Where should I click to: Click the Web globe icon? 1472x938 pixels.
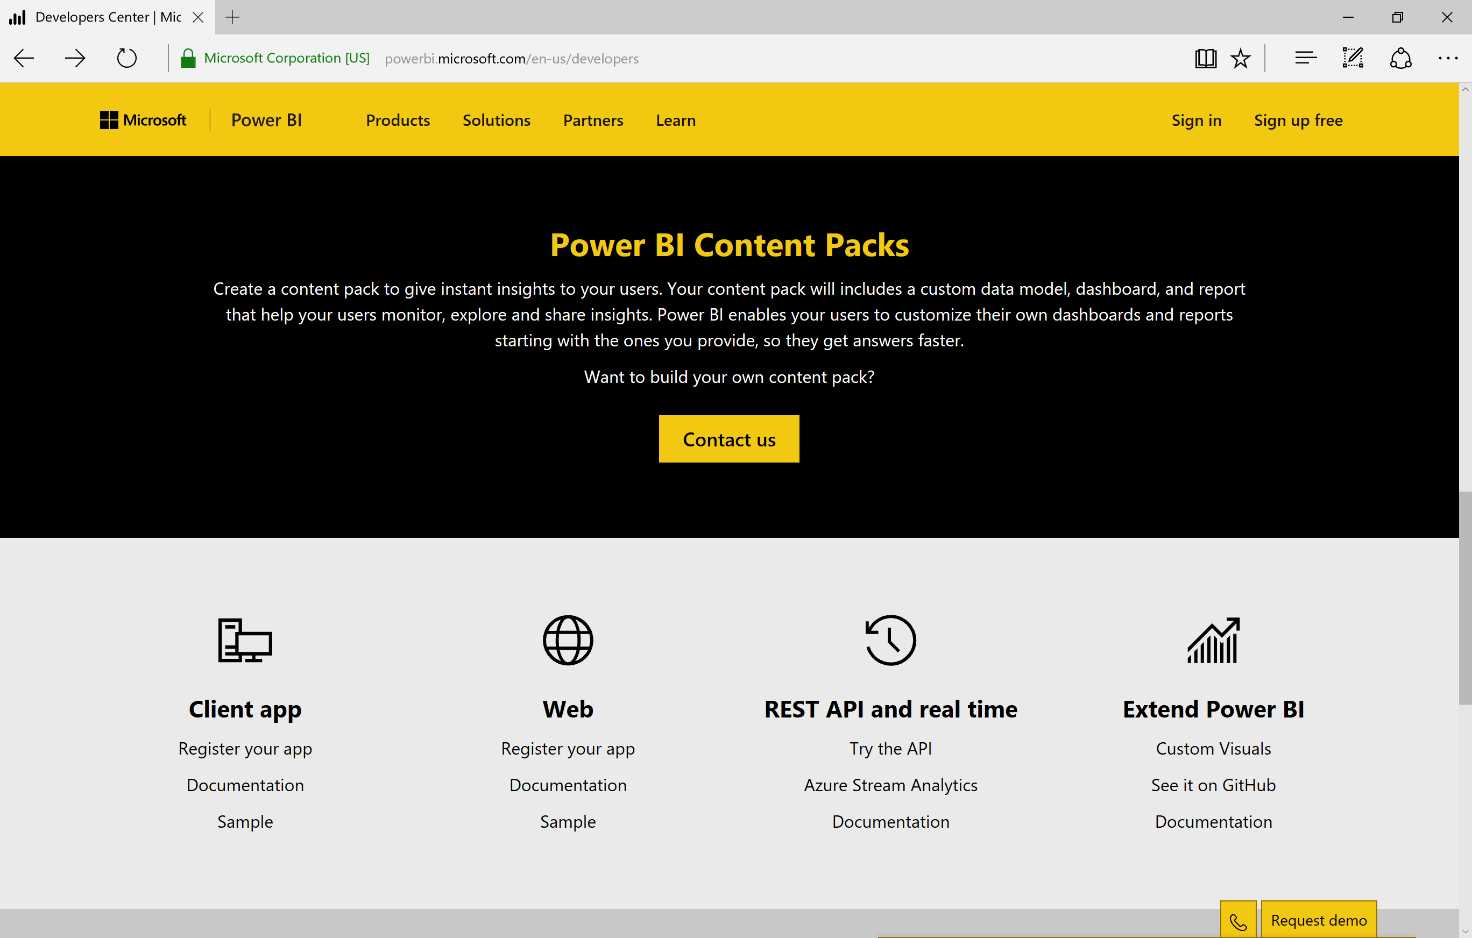point(568,640)
